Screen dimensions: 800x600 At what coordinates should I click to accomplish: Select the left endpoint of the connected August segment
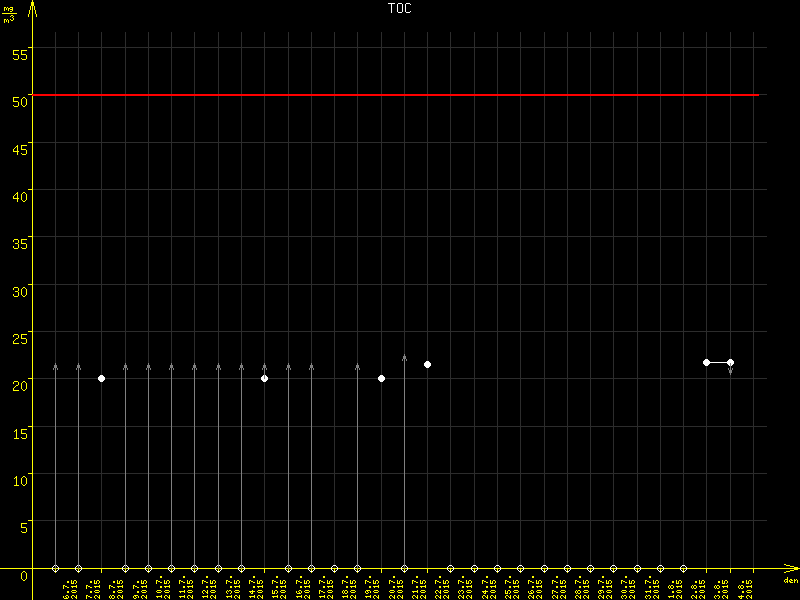(707, 362)
